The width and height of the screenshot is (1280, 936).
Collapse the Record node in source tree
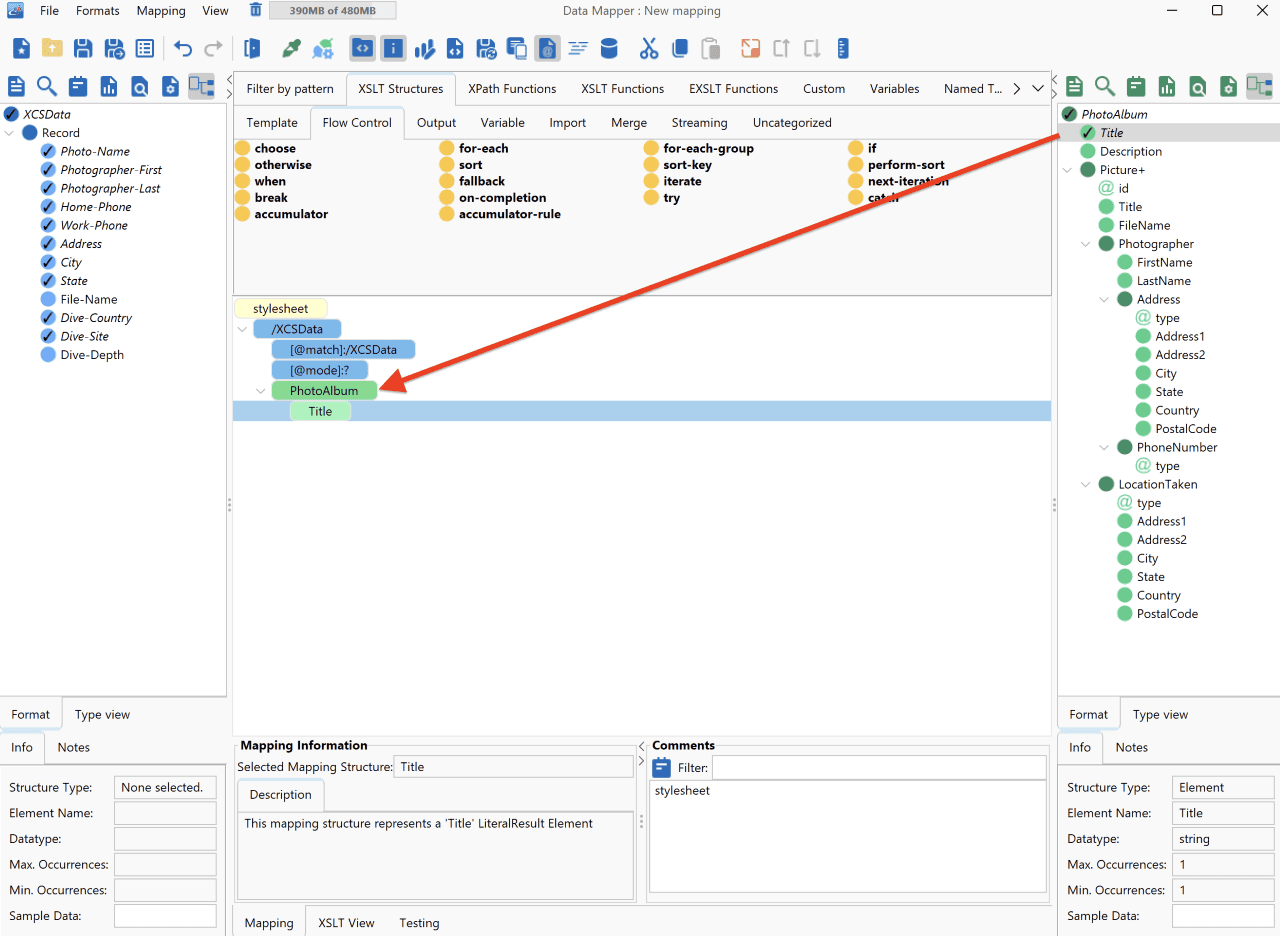[x=10, y=133]
